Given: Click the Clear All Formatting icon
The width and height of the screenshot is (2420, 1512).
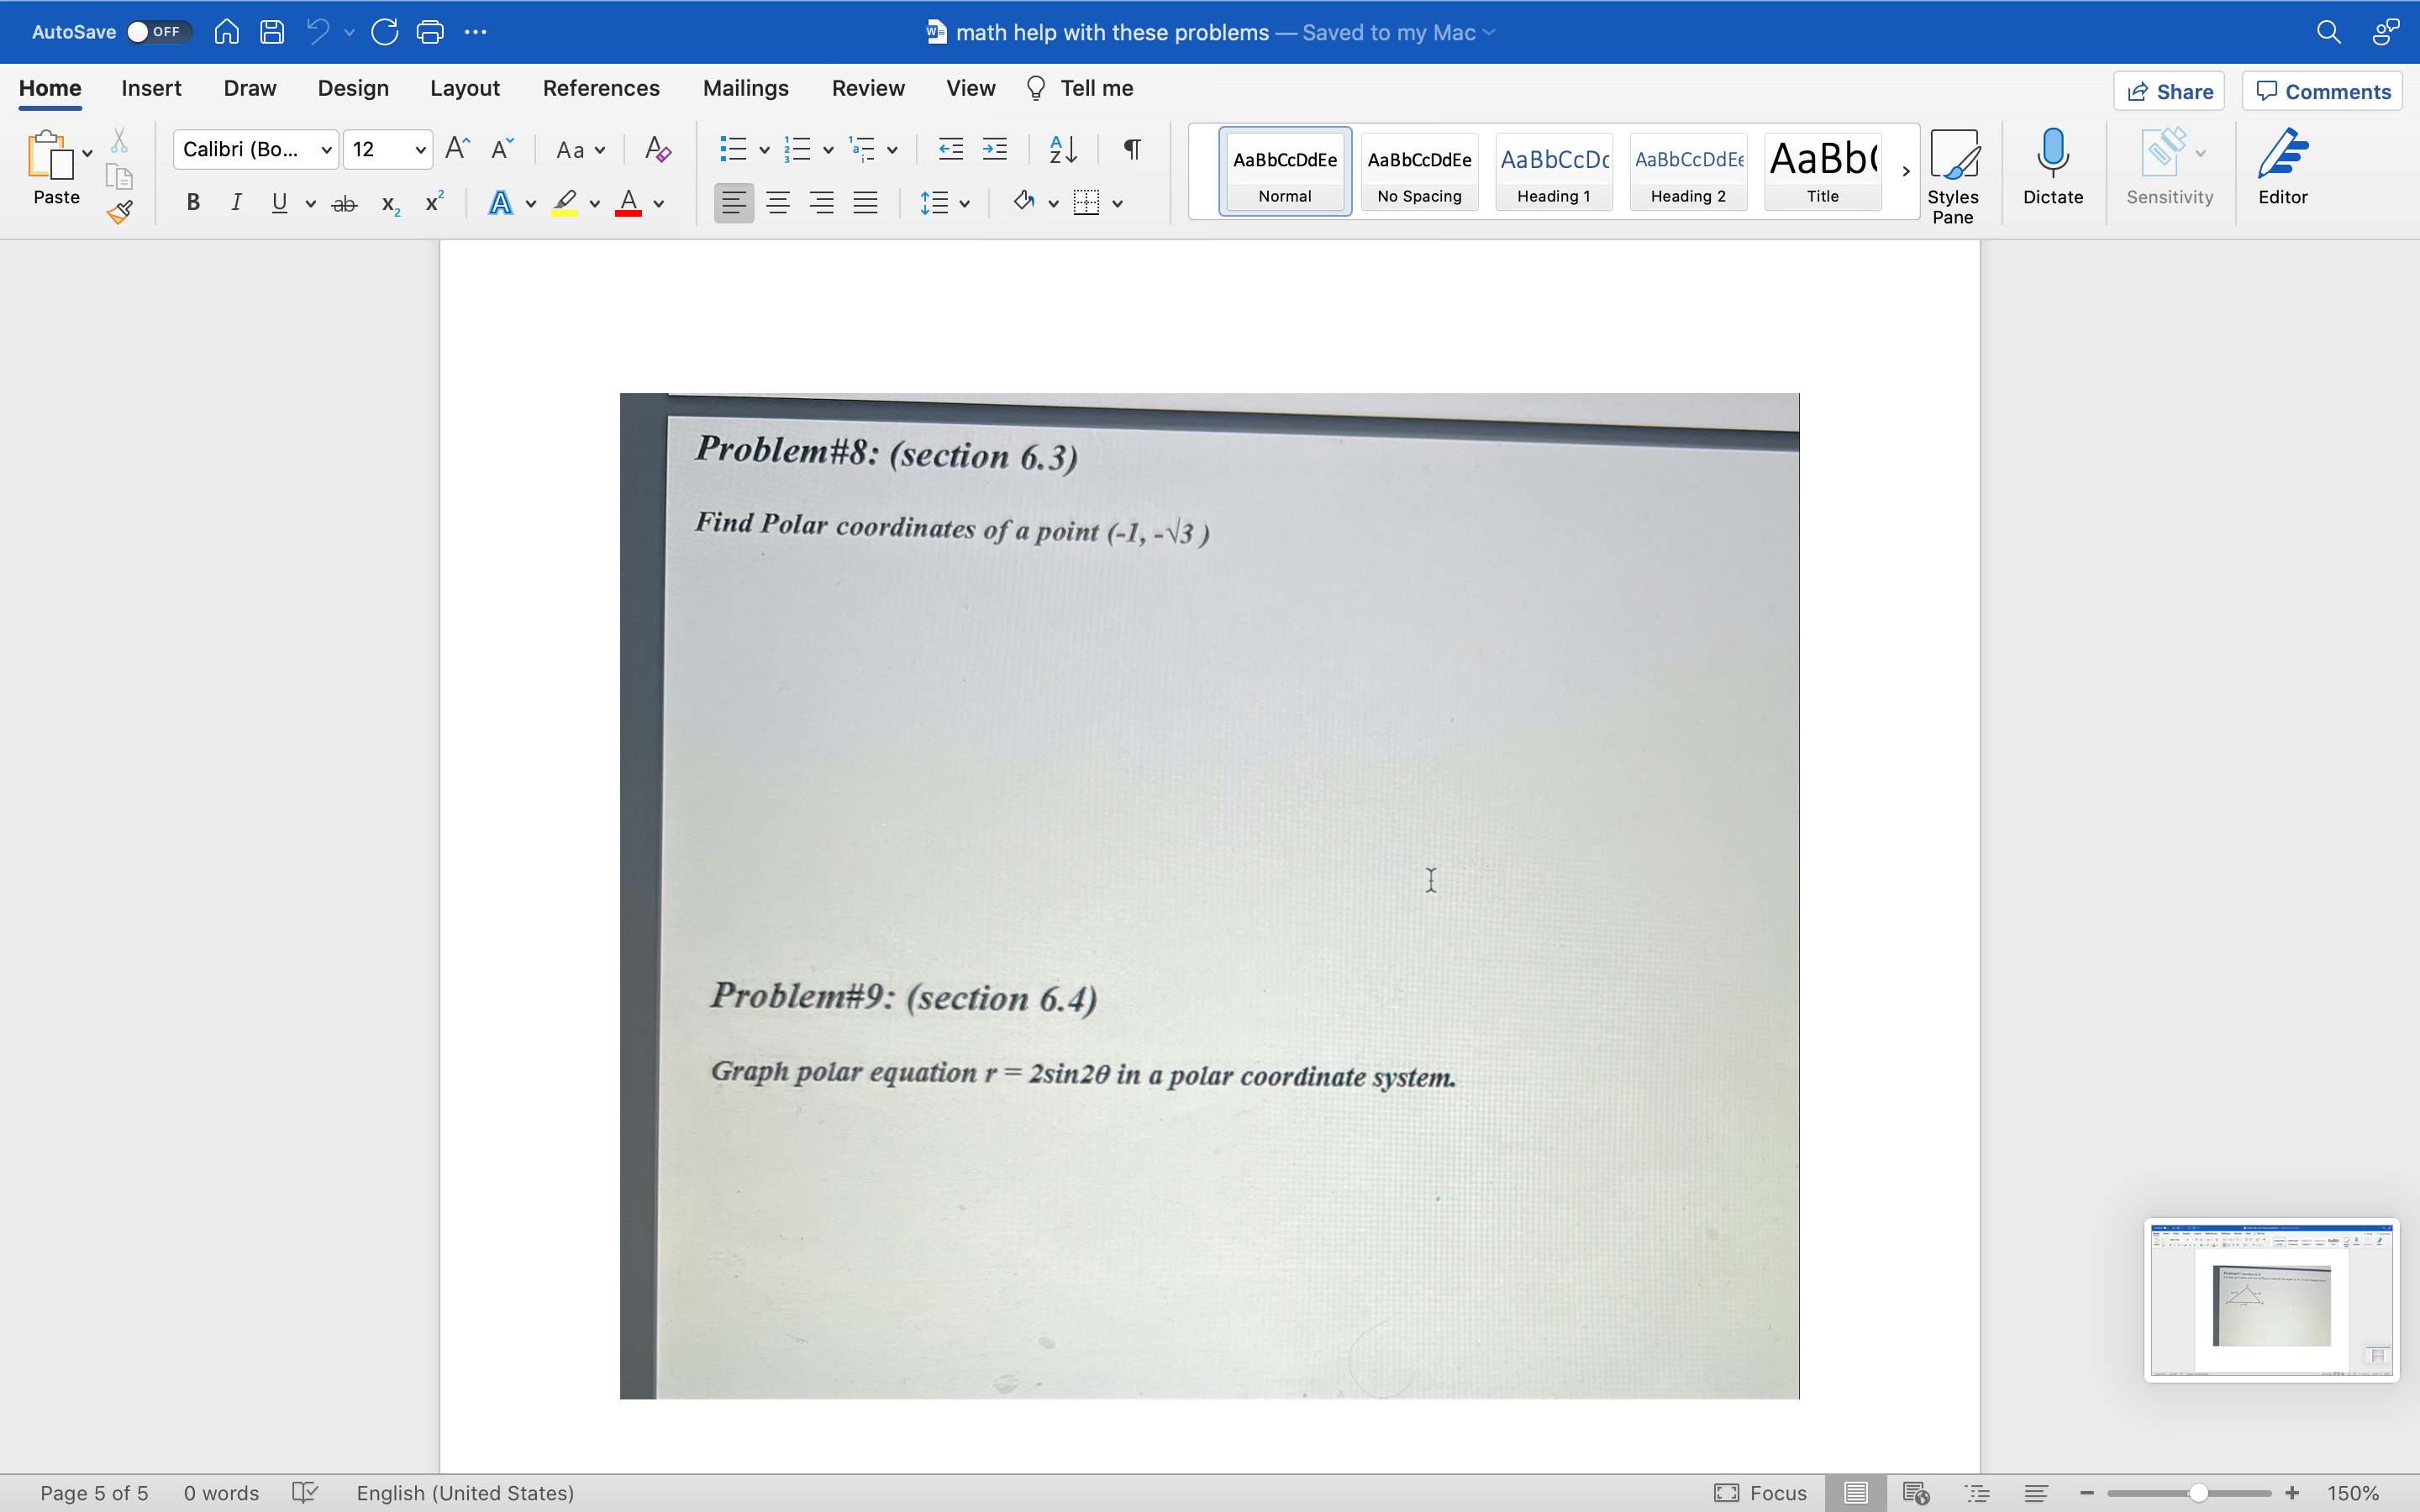Looking at the screenshot, I should tap(657, 150).
